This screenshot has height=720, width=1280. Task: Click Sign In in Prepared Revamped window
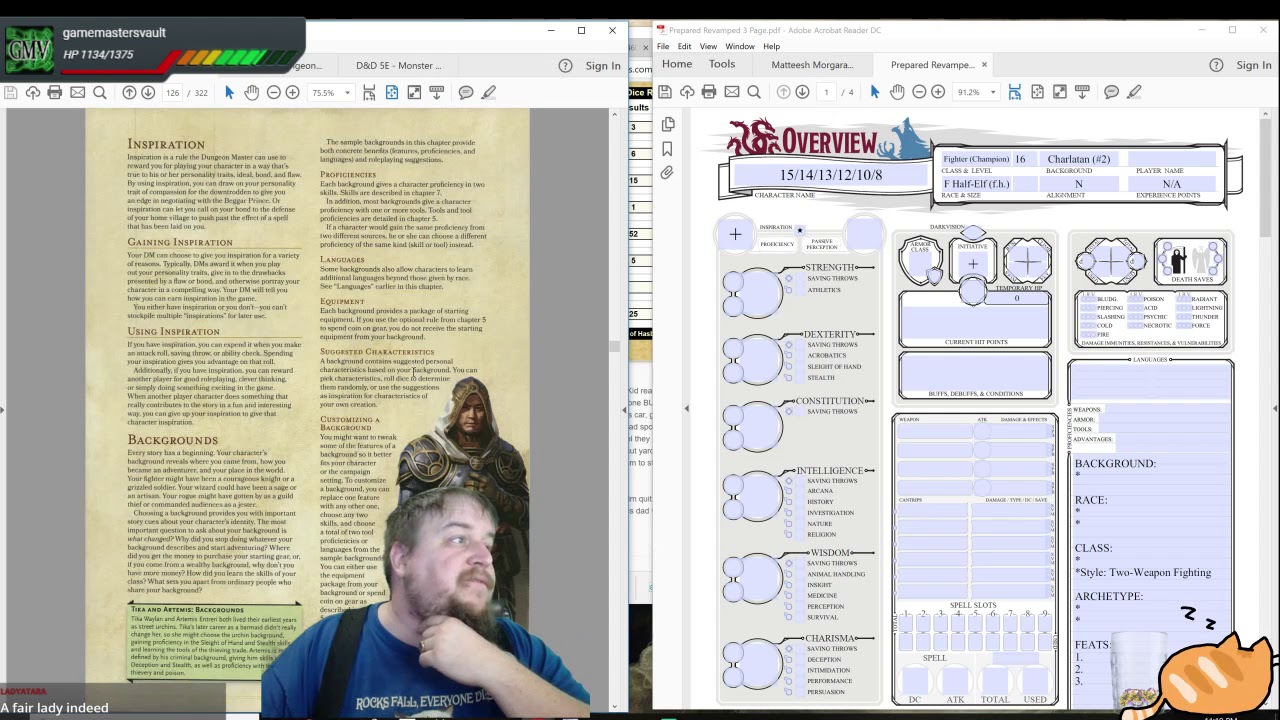(1254, 65)
